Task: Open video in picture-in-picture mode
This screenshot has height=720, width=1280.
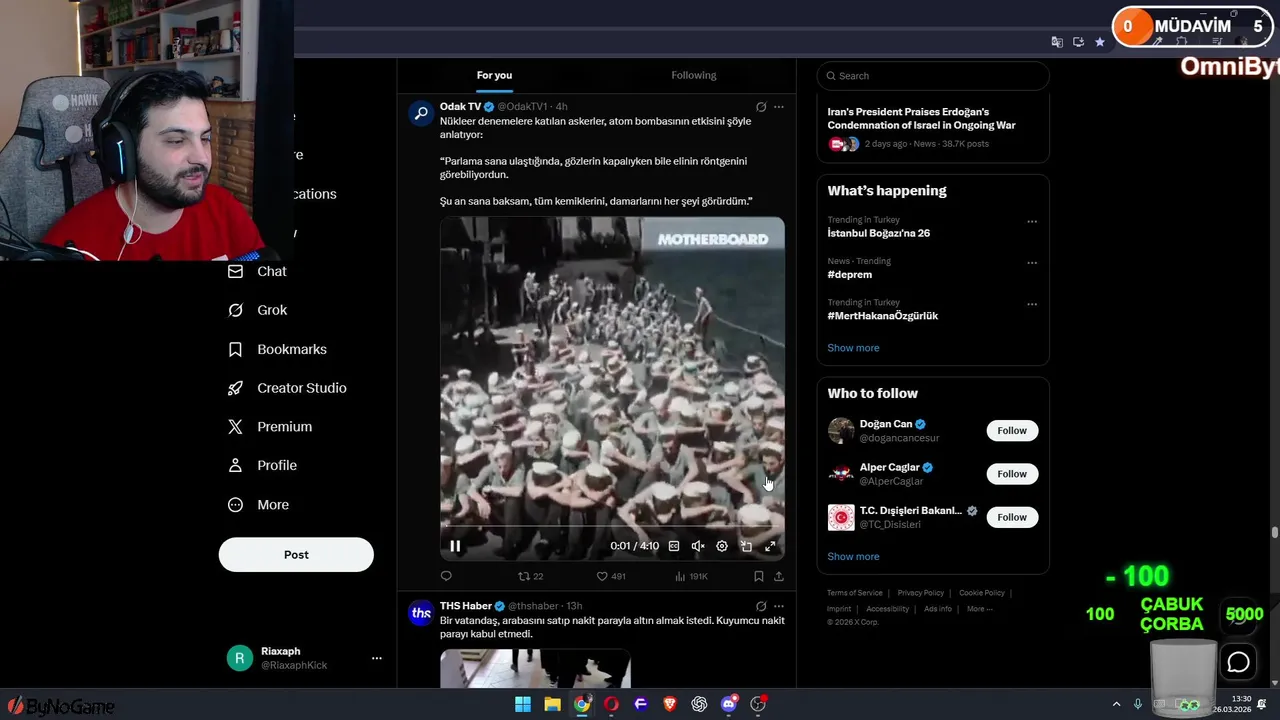Action: 746,546
